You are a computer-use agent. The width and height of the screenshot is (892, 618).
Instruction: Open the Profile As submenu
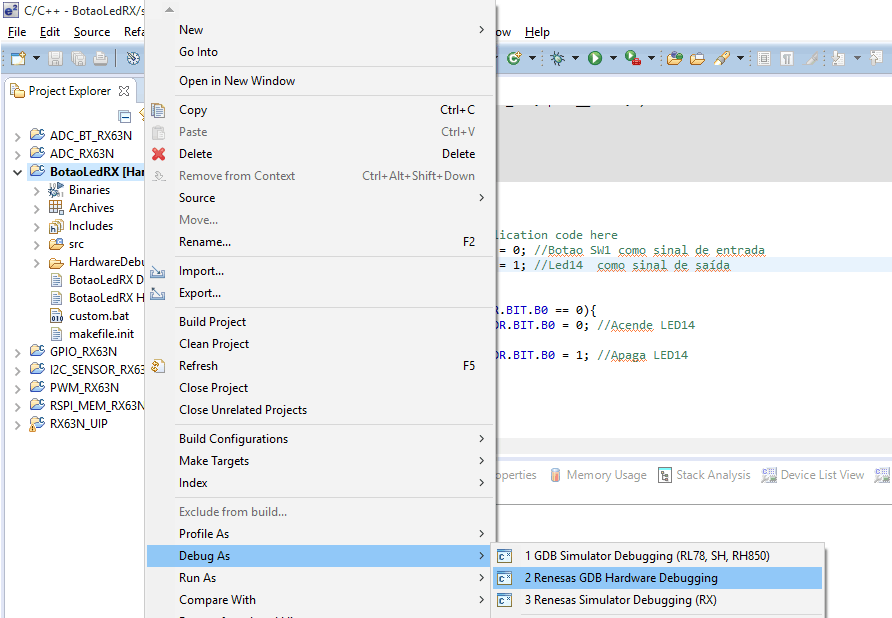point(320,534)
